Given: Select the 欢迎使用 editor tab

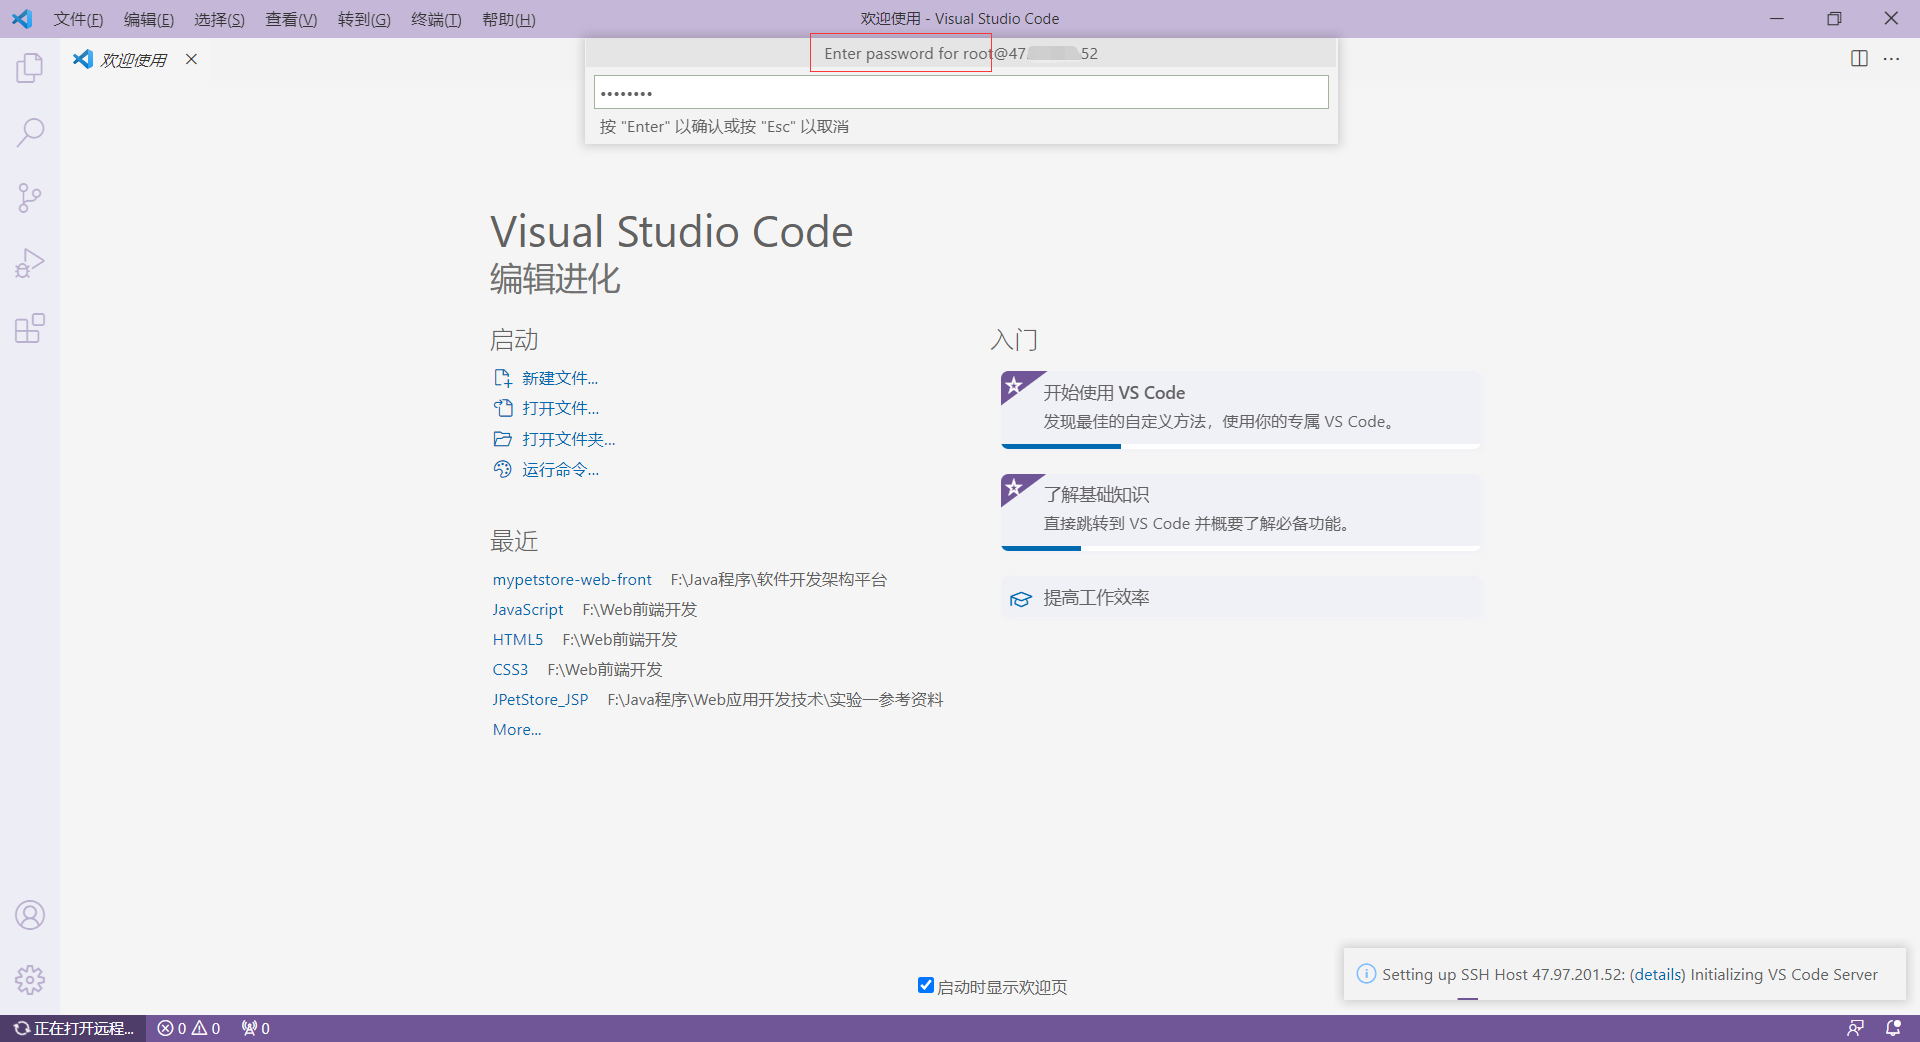Looking at the screenshot, I should (x=134, y=59).
